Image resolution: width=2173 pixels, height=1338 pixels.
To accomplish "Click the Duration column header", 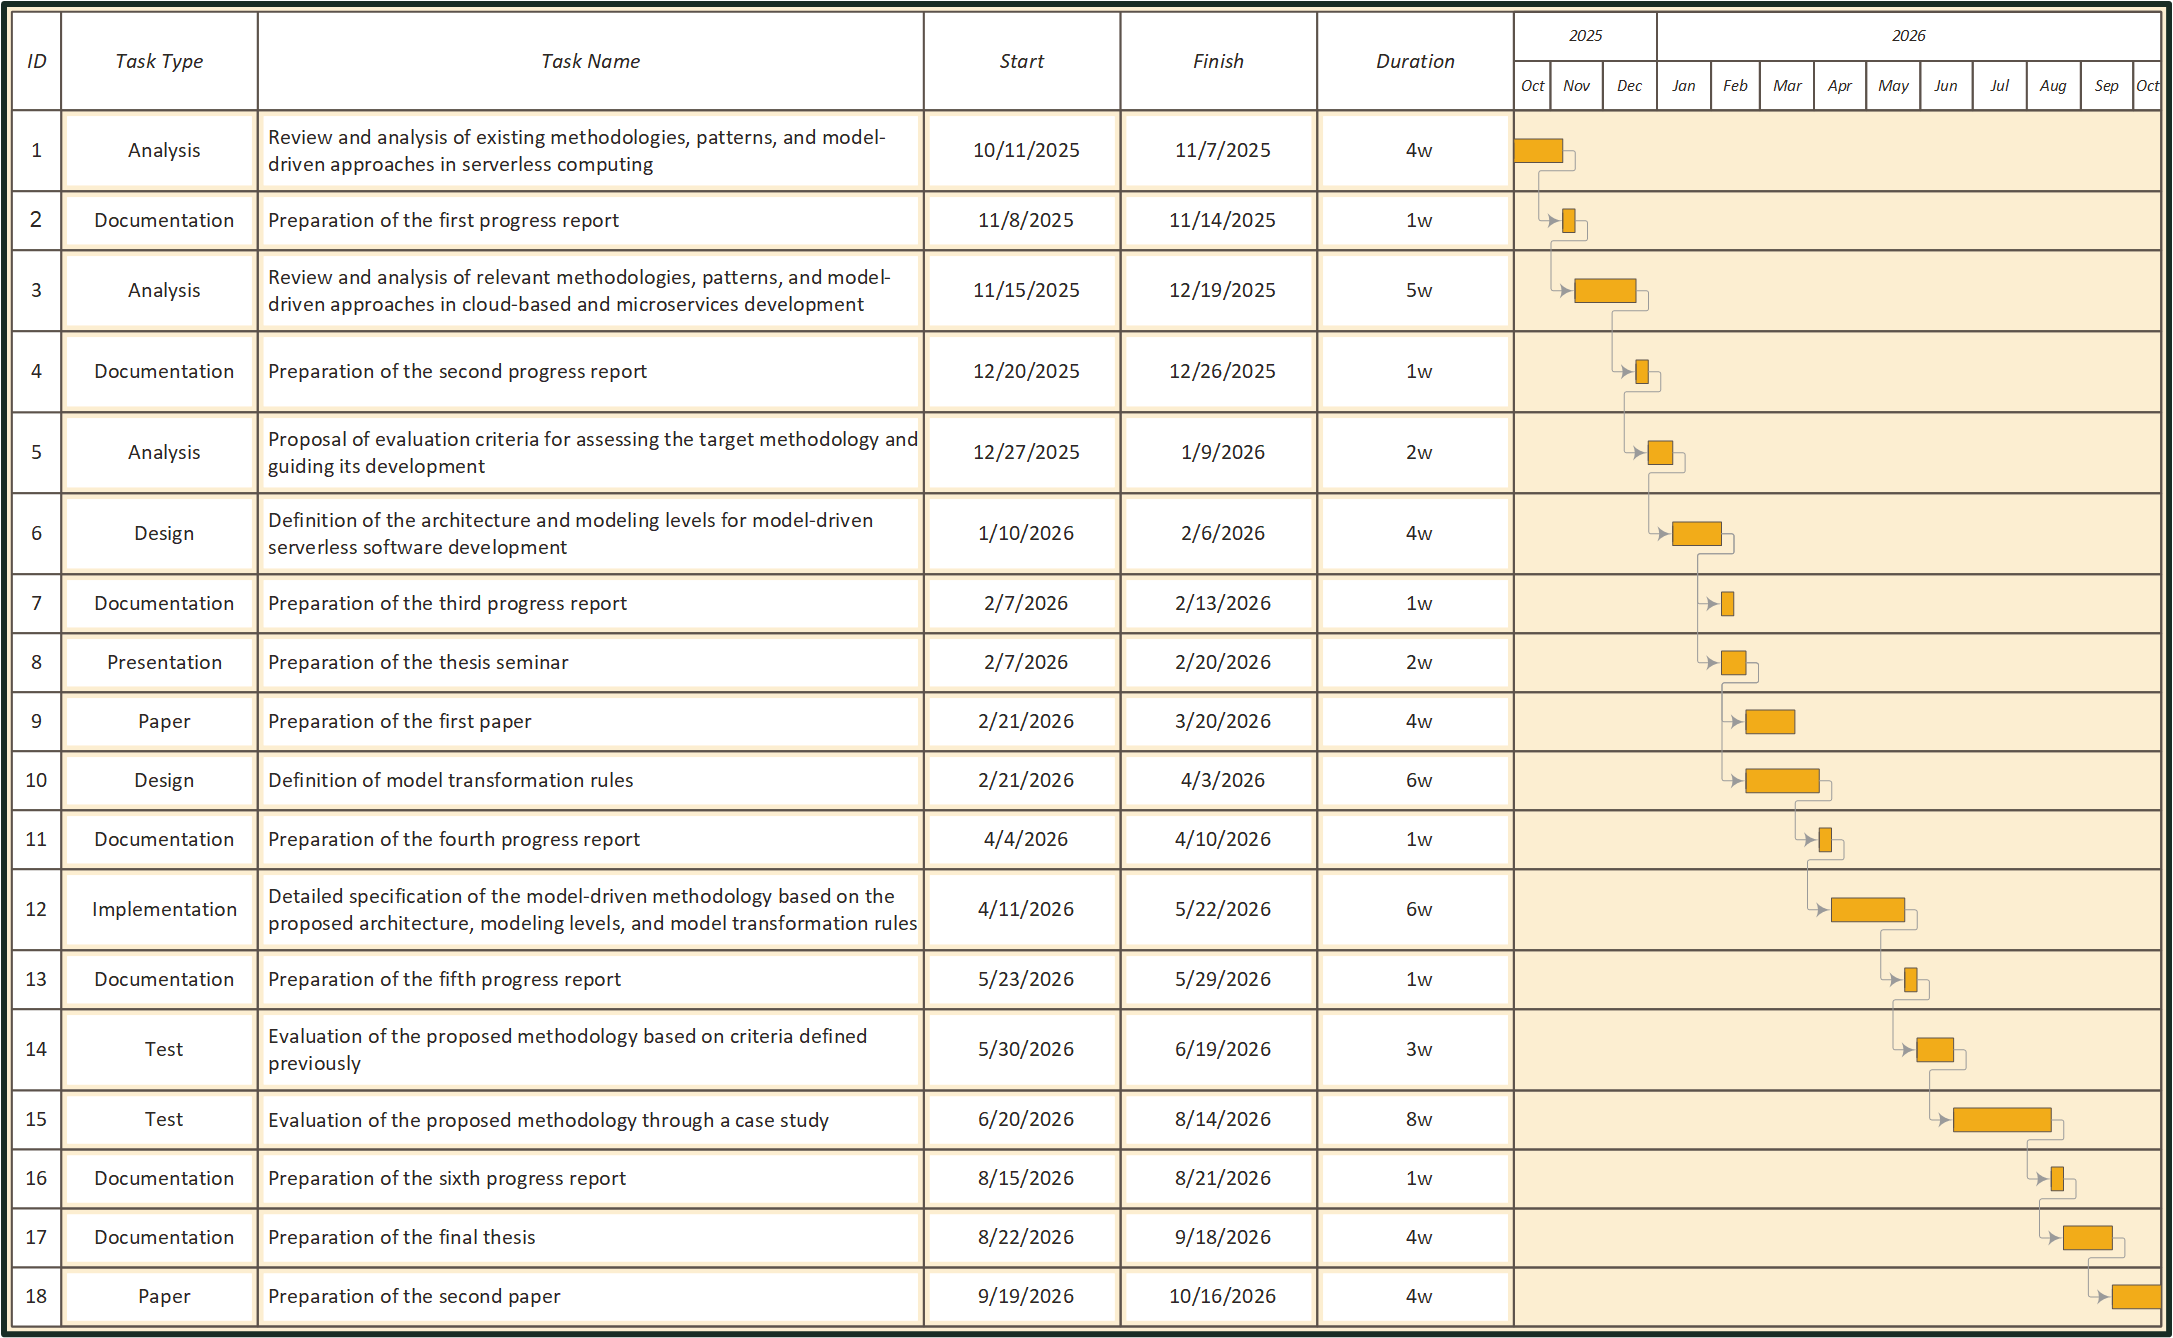I will [1415, 61].
